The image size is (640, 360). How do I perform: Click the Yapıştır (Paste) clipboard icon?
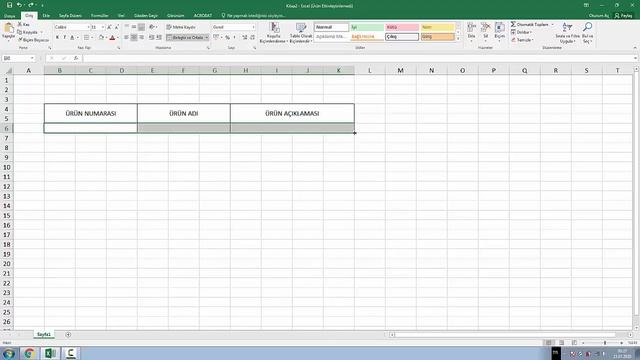pyautogui.click(x=8, y=29)
